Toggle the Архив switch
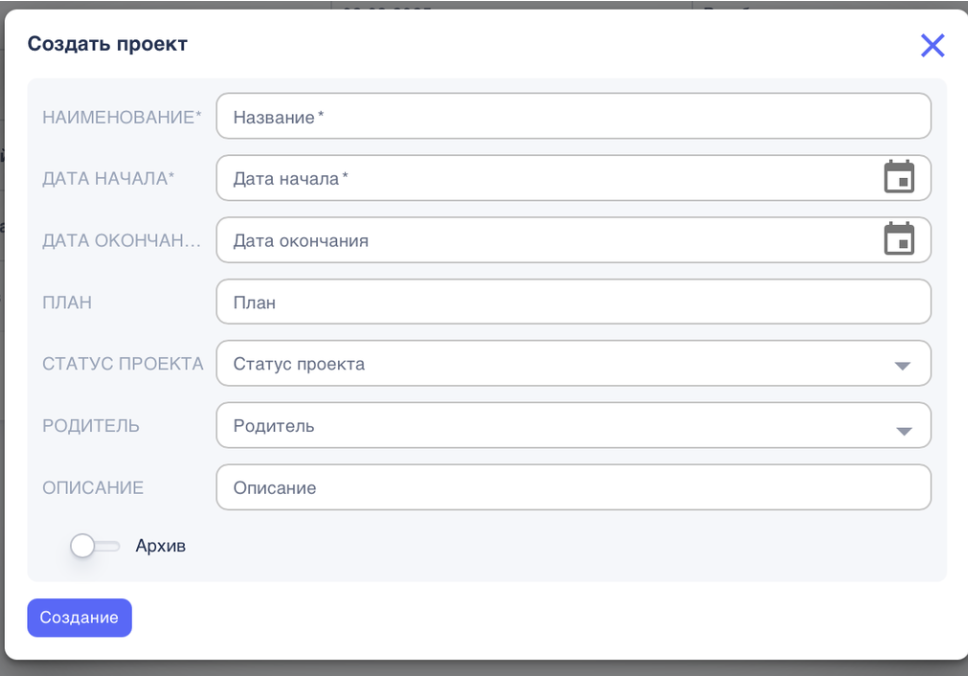968x676 pixels. pyautogui.click(x=95, y=546)
